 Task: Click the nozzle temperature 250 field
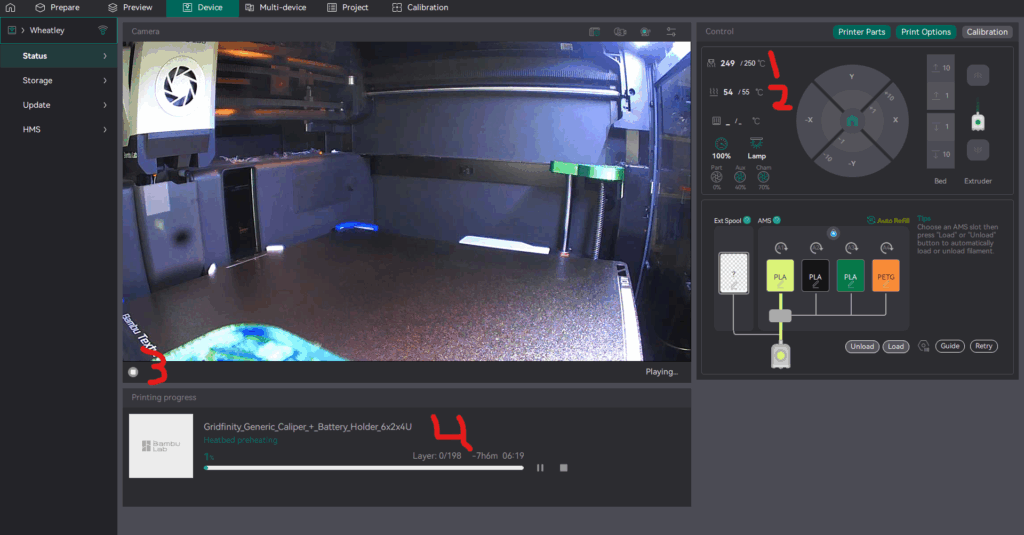pyautogui.click(x=748, y=63)
